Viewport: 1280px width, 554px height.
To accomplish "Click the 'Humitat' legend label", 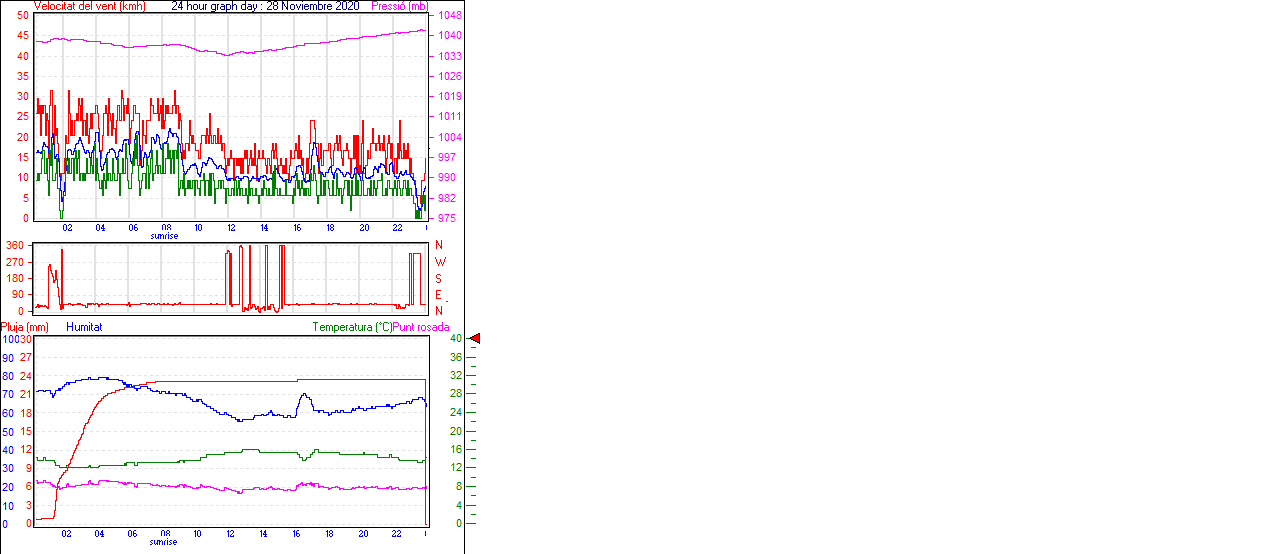I will pyautogui.click(x=84, y=327).
